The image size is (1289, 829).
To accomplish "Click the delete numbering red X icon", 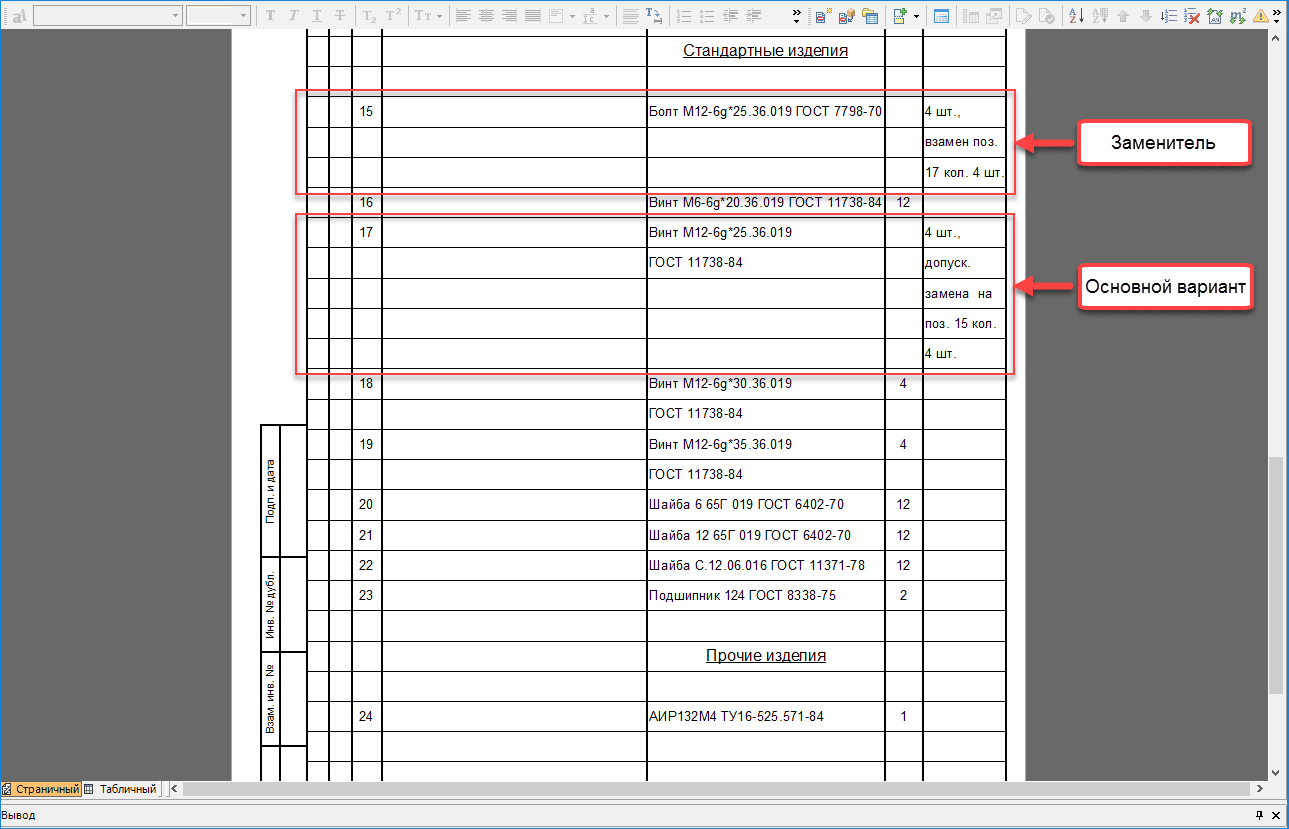I will click(x=1192, y=16).
